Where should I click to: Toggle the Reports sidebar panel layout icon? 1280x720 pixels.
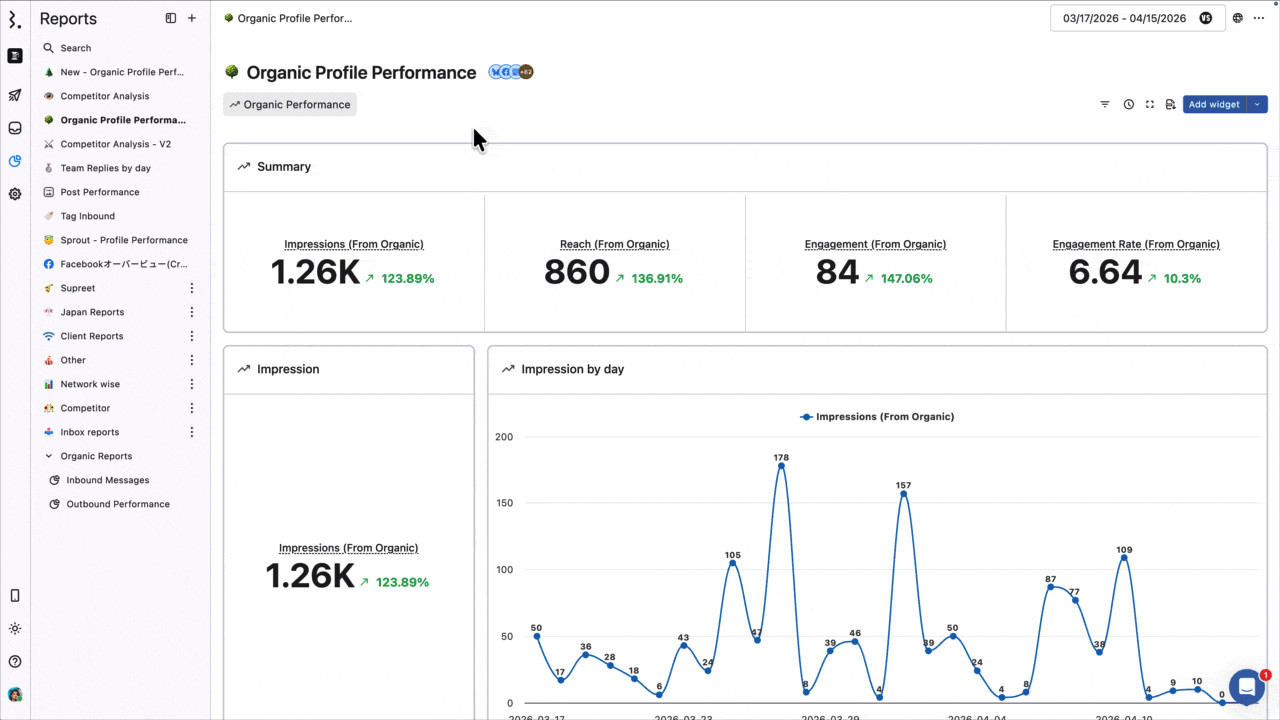click(x=171, y=18)
